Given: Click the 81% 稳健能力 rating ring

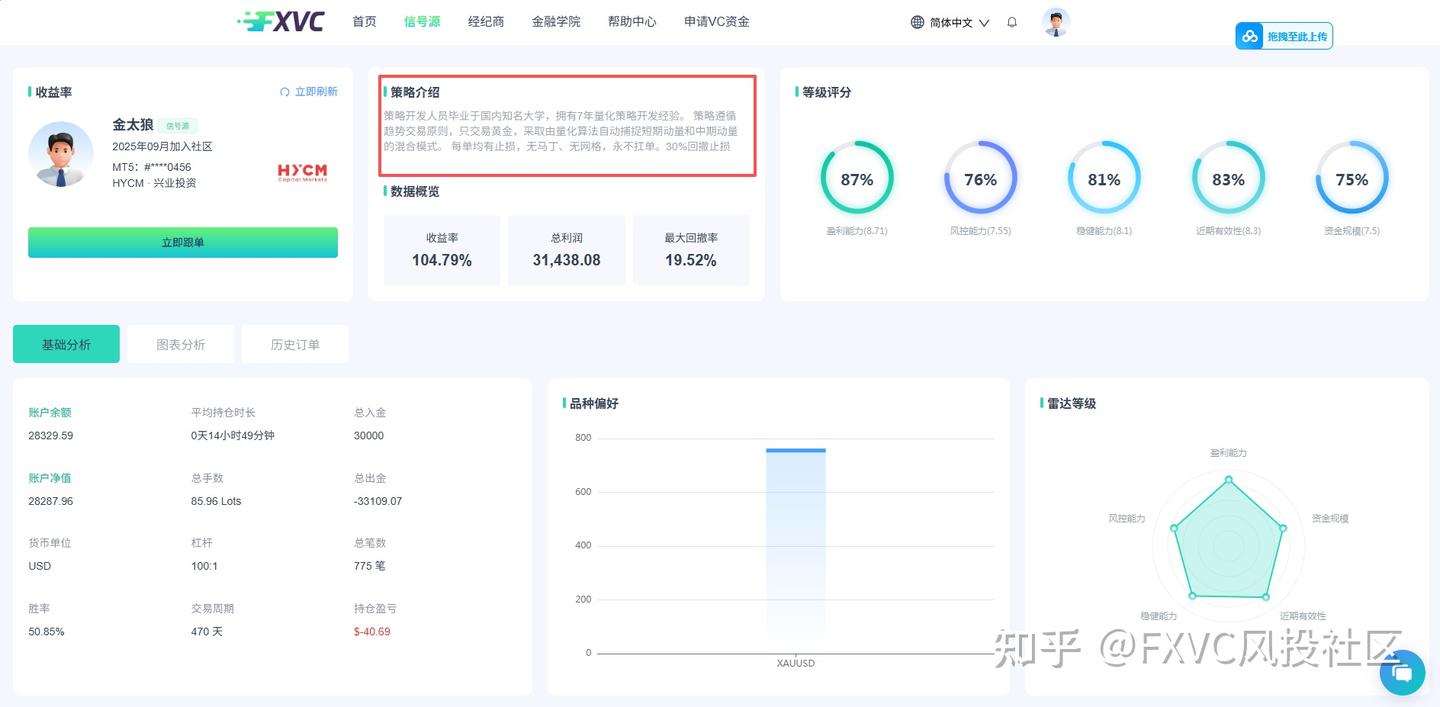Looking at the screenshot, I should coord(1104,178).
